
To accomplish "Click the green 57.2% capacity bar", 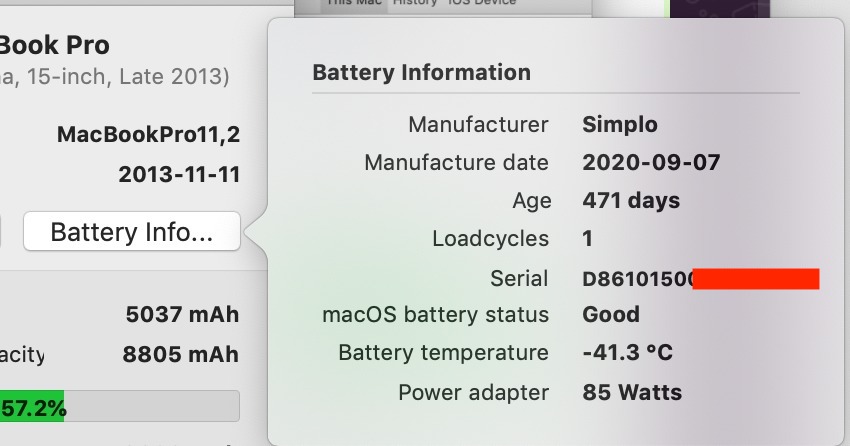I will pyautogui.click(x=32, y=407).
